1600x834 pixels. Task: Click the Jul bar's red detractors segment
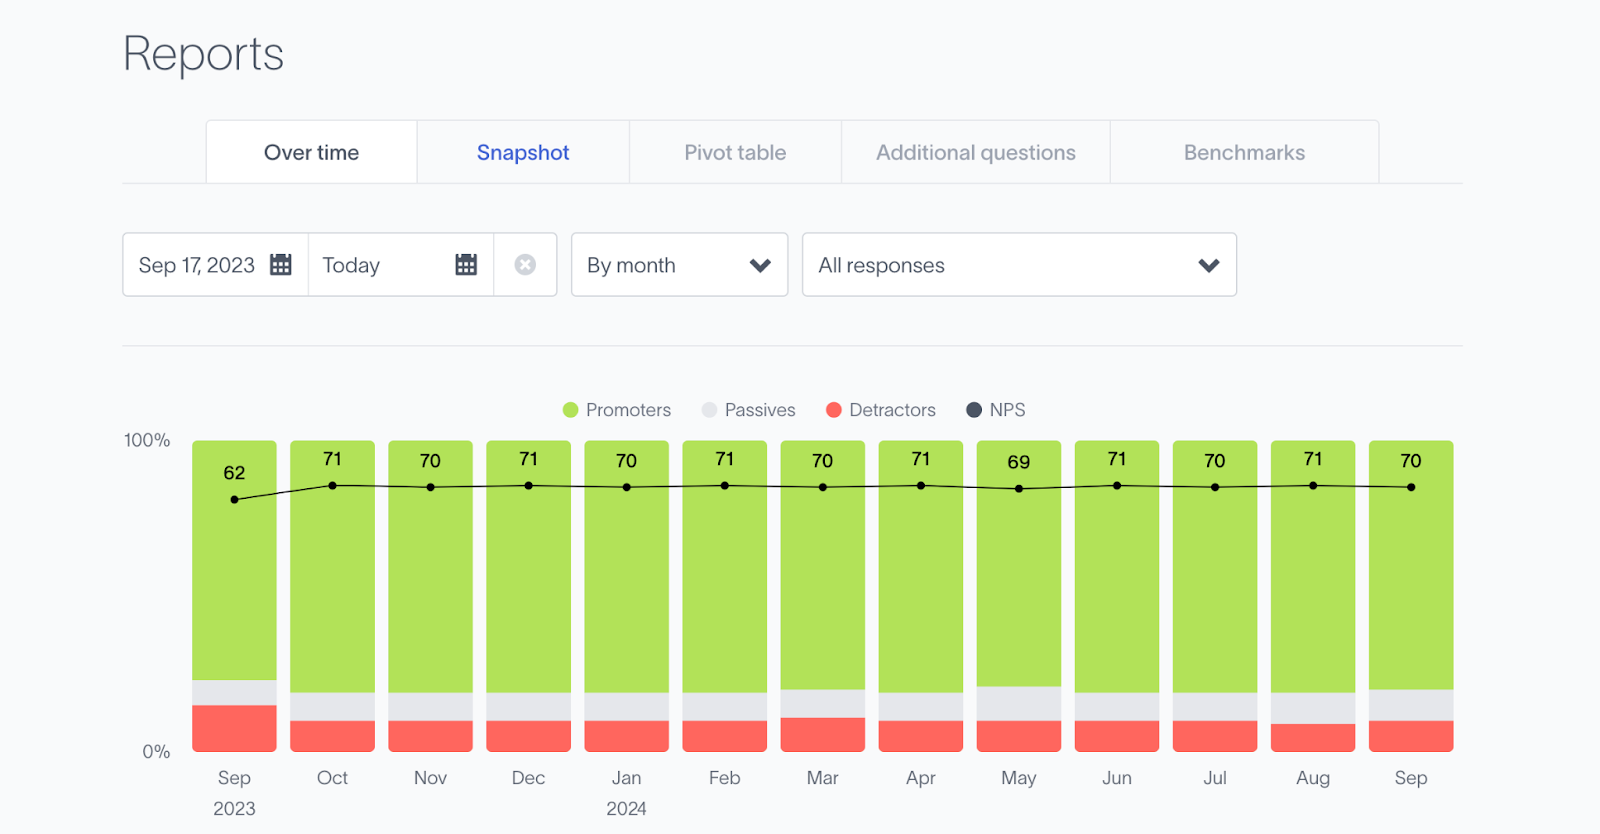(1215, 736)
